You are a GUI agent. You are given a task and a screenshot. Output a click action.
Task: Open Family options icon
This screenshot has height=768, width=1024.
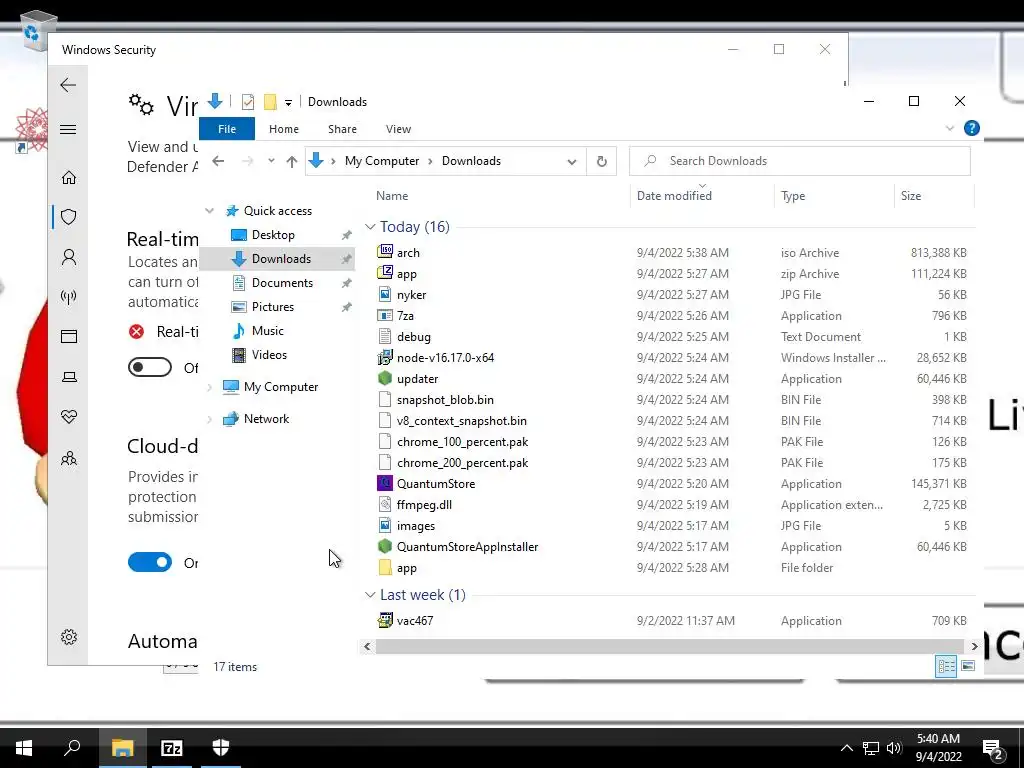[x=69, y=458]
